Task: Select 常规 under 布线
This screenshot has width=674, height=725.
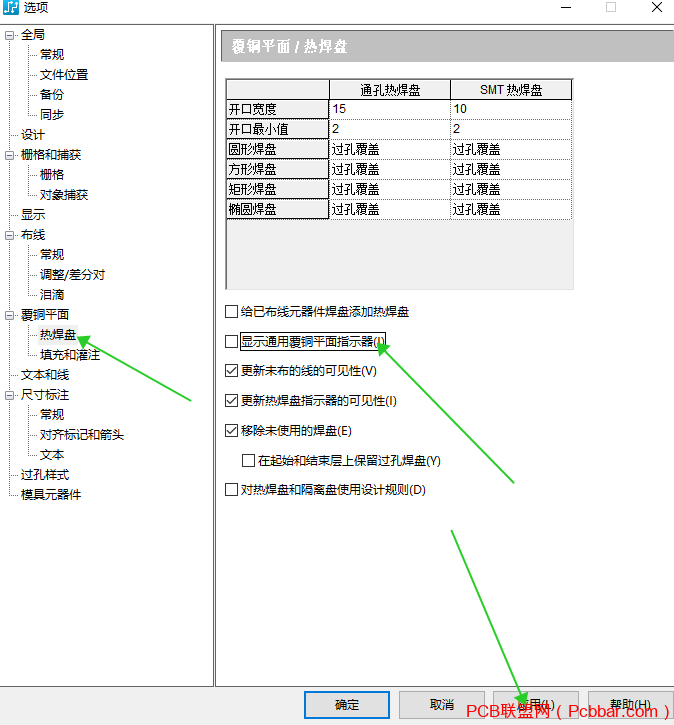Action: pyautogui.click(x=52, y=255)
